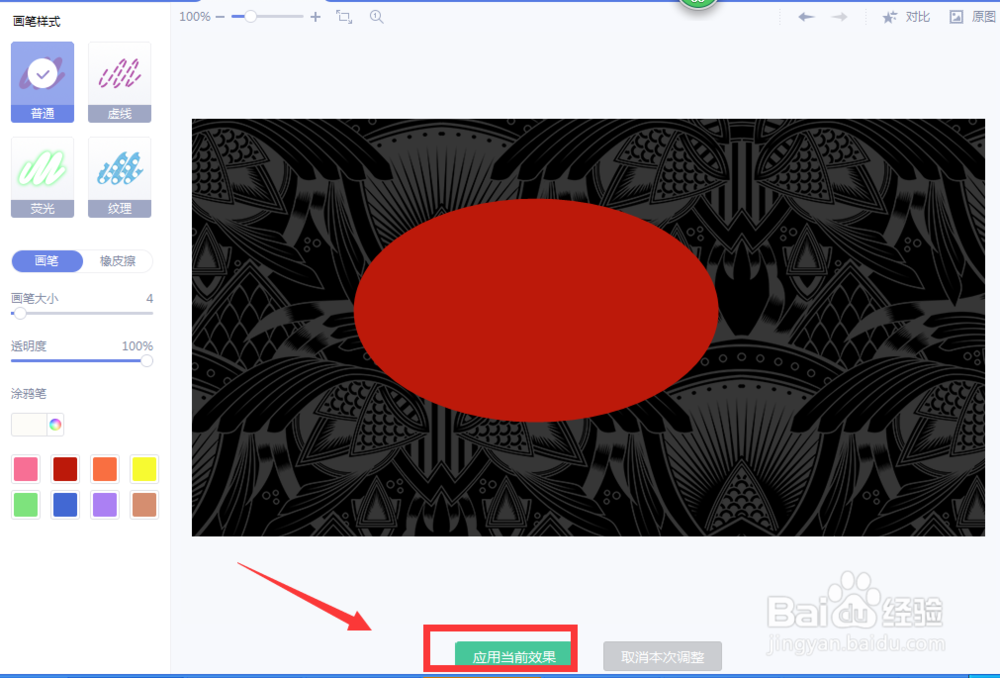The height and width of the screenshot is (678, 1000).
Task: Click the 原图 original image button
Action: 973,17
